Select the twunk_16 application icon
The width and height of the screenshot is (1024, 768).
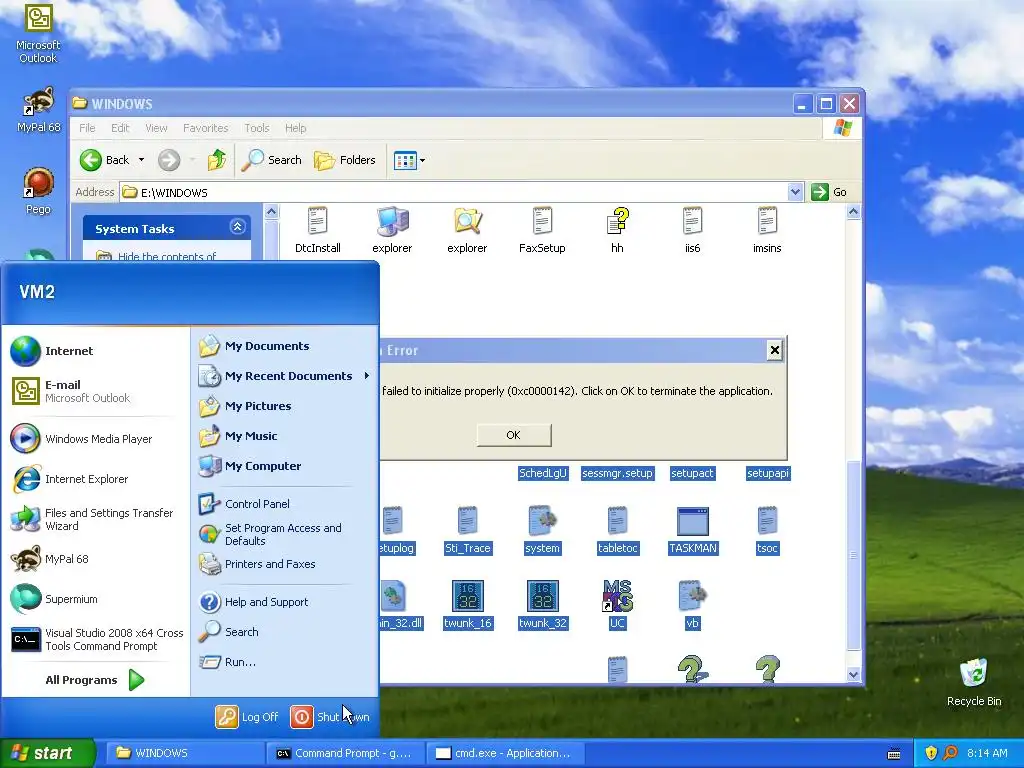click(468, 605)
